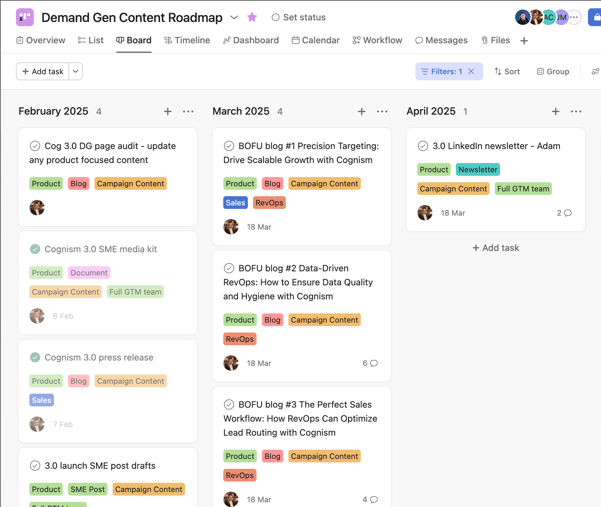Open project title dropdown chevron
This screenshot has height=507, width=601.
click(234, 17)
